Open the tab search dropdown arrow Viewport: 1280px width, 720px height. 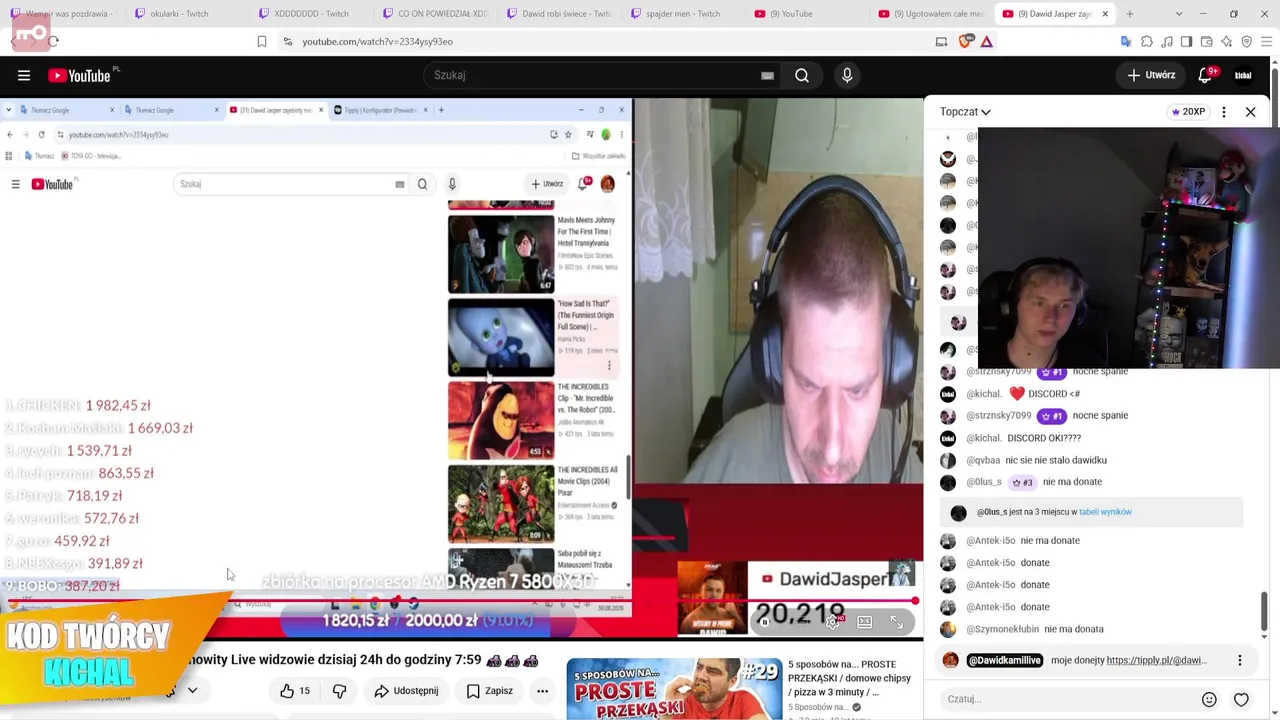1179,14
